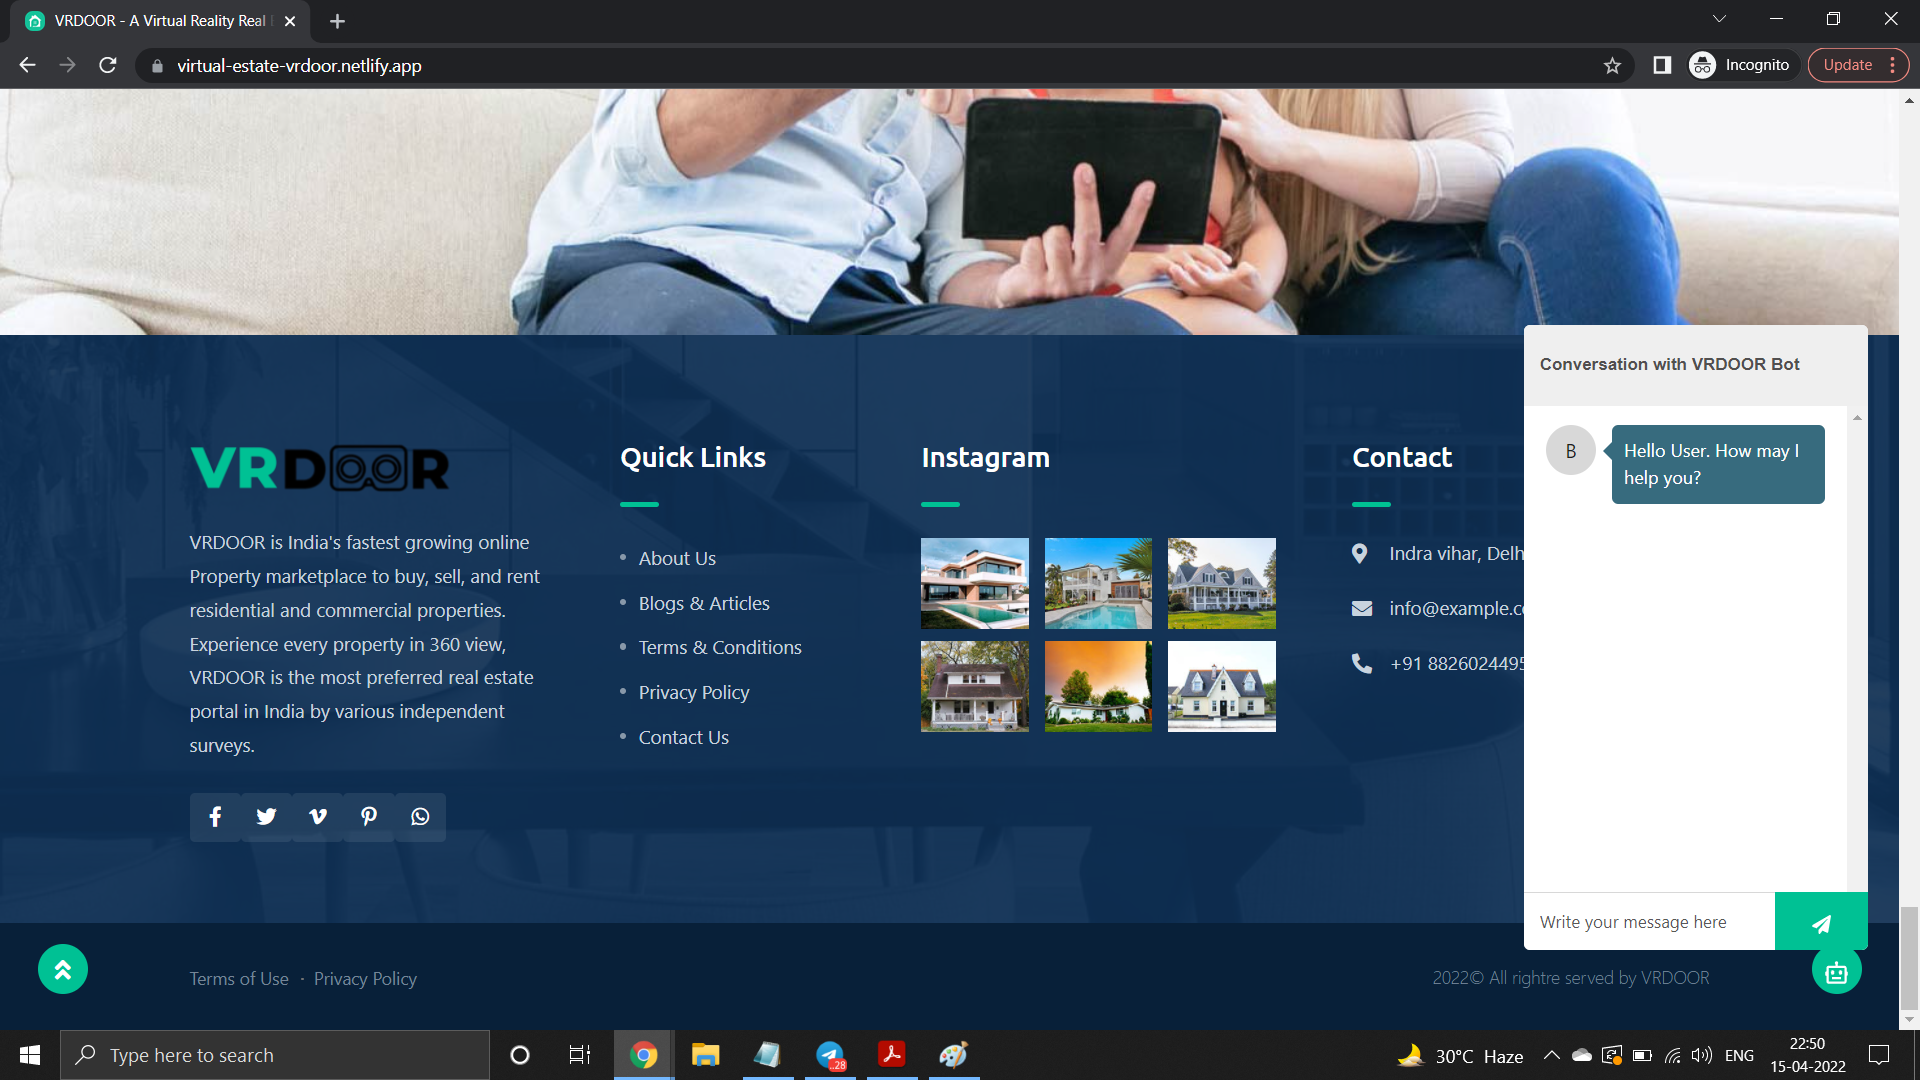Switch to the VRDOOR browser tab
This screenshot has height=1080, width=1920.
coord(160,21)
